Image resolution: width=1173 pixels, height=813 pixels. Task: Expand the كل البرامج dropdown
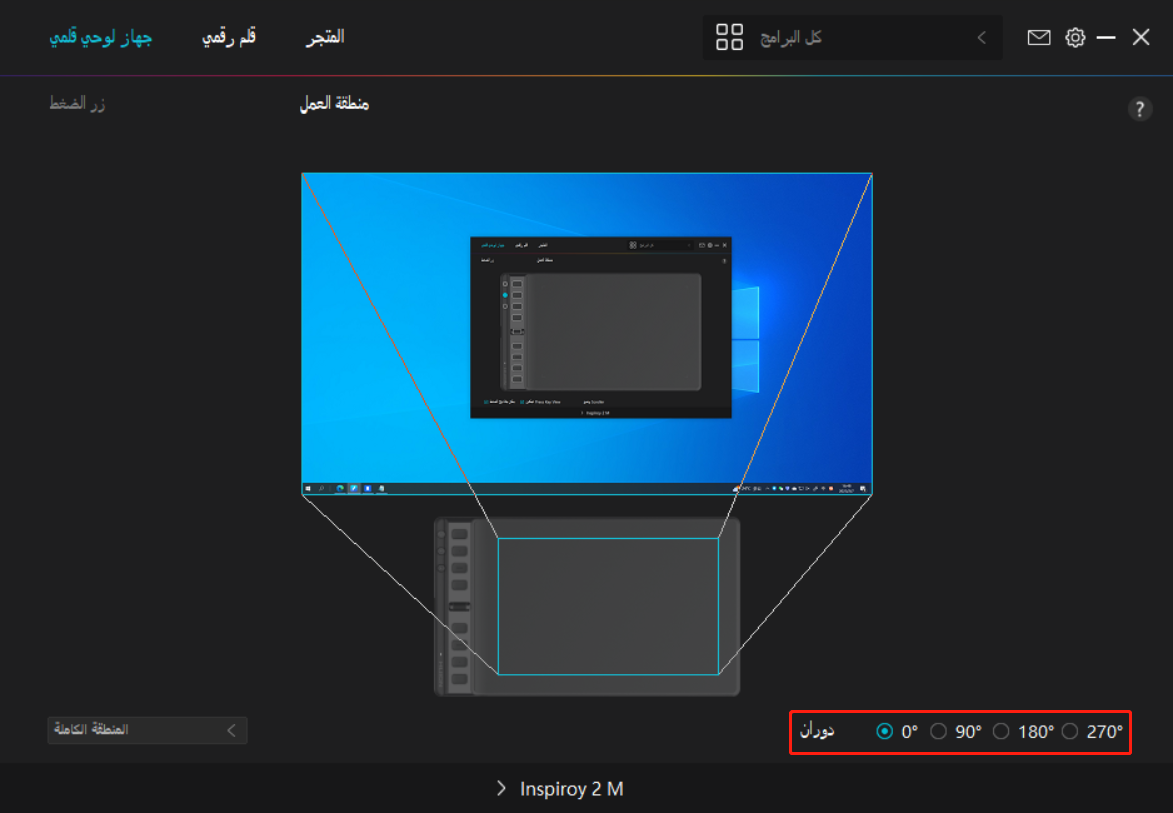pos(980,37)
